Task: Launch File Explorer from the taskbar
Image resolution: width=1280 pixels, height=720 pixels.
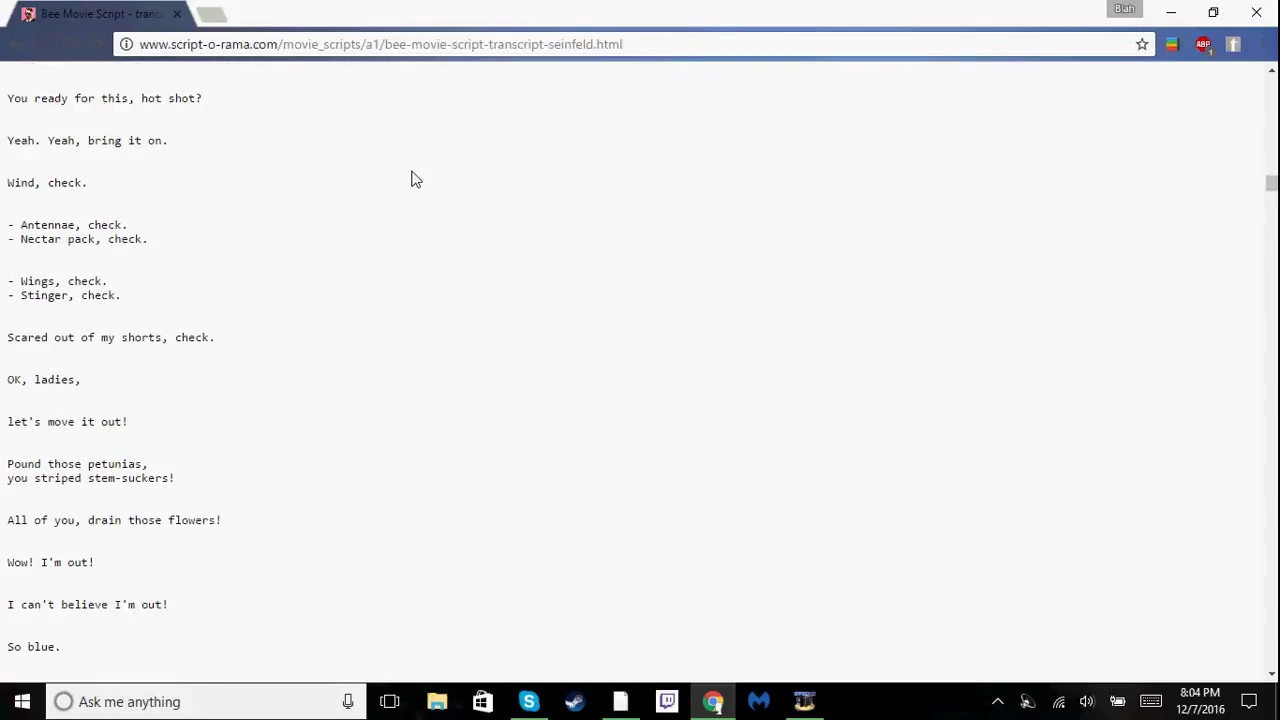Action: 436,701
